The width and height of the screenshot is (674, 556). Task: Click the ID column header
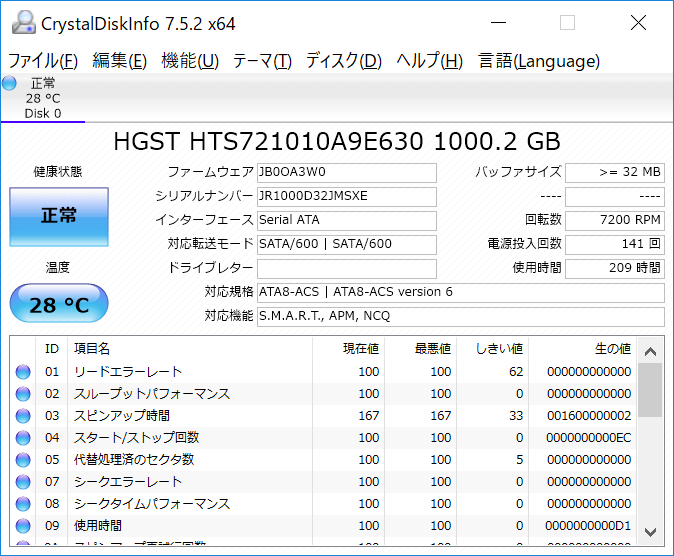[x=52, y=348]
